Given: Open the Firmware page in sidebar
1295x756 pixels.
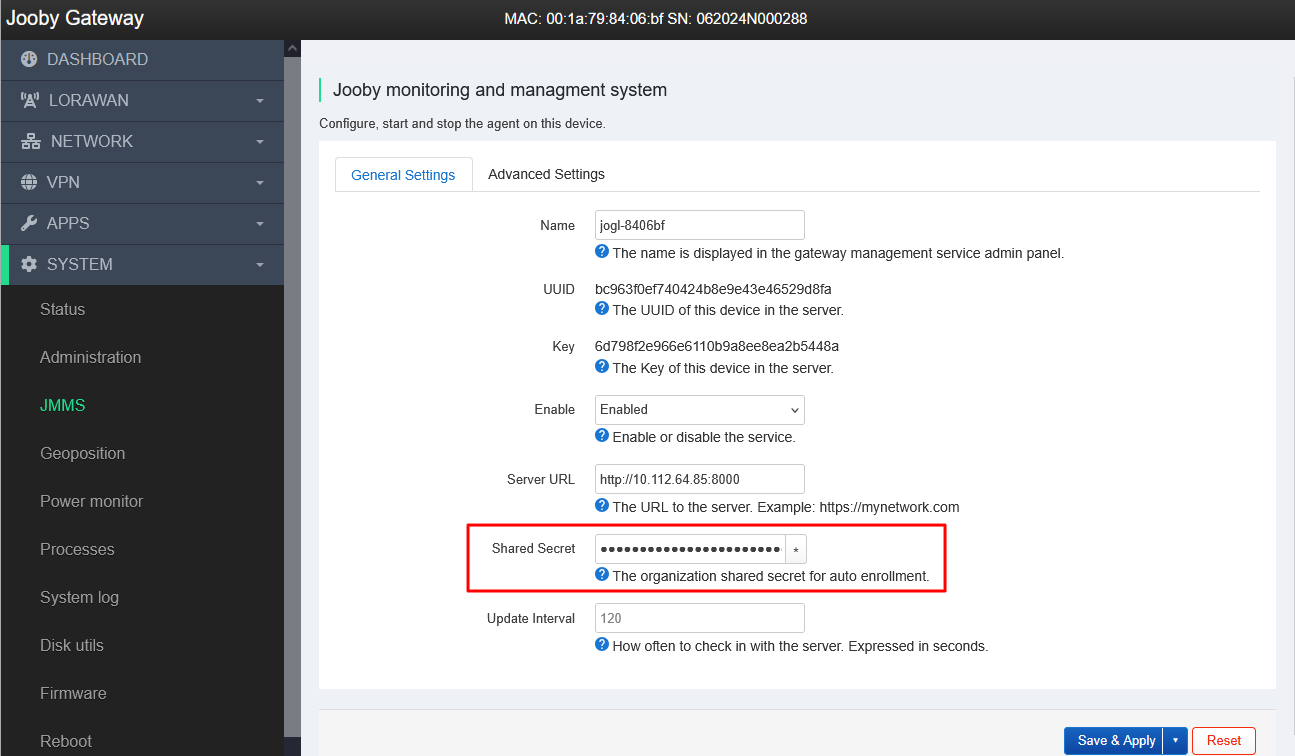Looking at the screenshot, I should click(x=73, y=693).
